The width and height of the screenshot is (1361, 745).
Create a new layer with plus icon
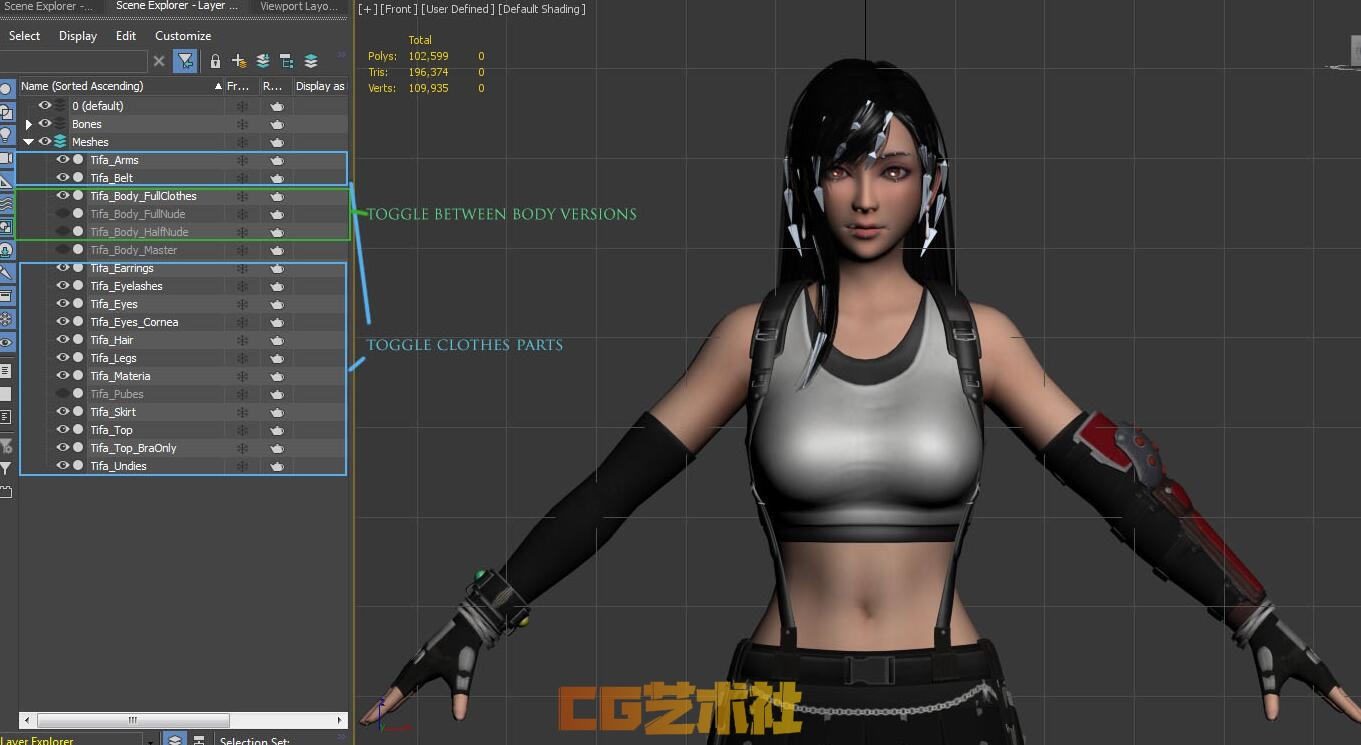click(239, 61)
